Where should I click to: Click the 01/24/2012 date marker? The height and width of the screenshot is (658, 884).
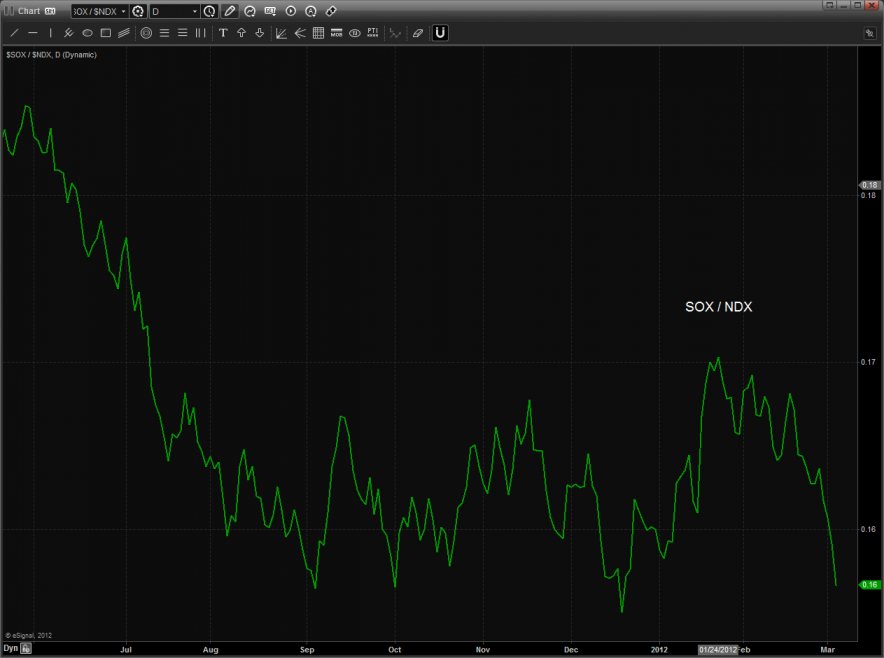(718, 649)
